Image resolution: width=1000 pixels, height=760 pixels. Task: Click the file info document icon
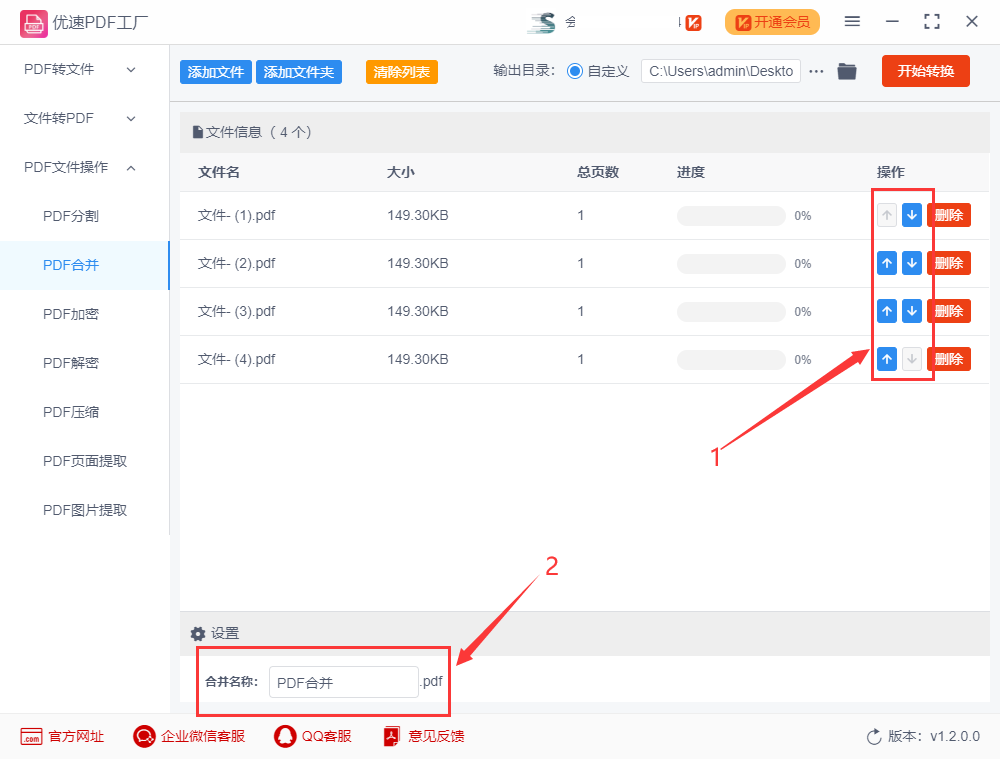(198, 133)
